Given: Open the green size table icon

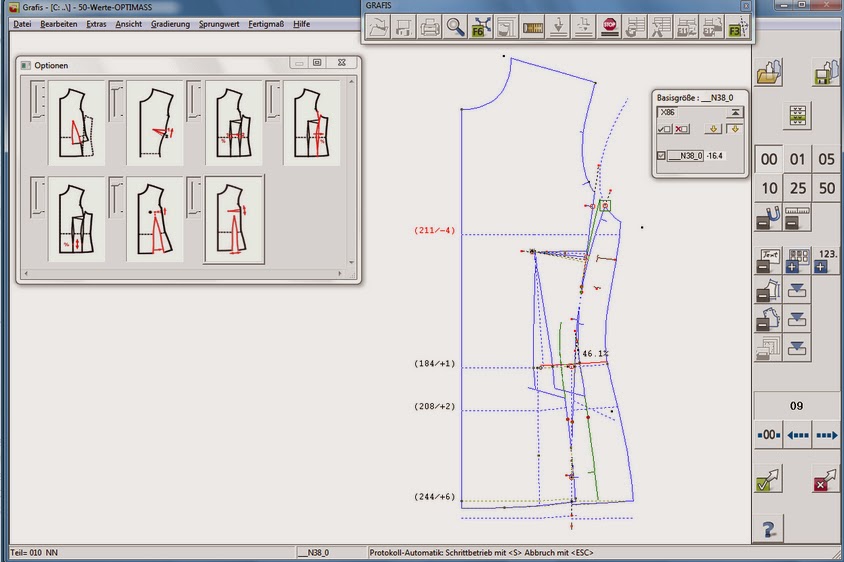Looking at the screenshot, I should (x=798, y=115).
